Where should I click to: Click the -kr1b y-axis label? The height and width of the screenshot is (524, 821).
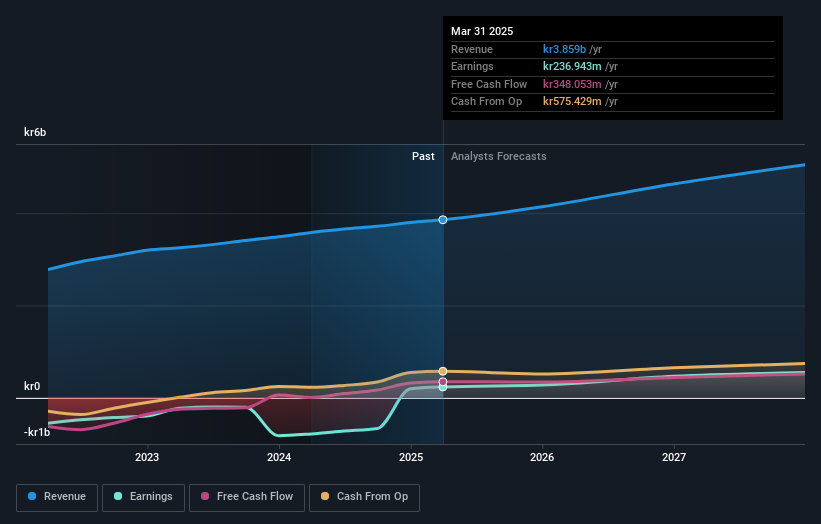pyautogui.click(x=37, y=432)
